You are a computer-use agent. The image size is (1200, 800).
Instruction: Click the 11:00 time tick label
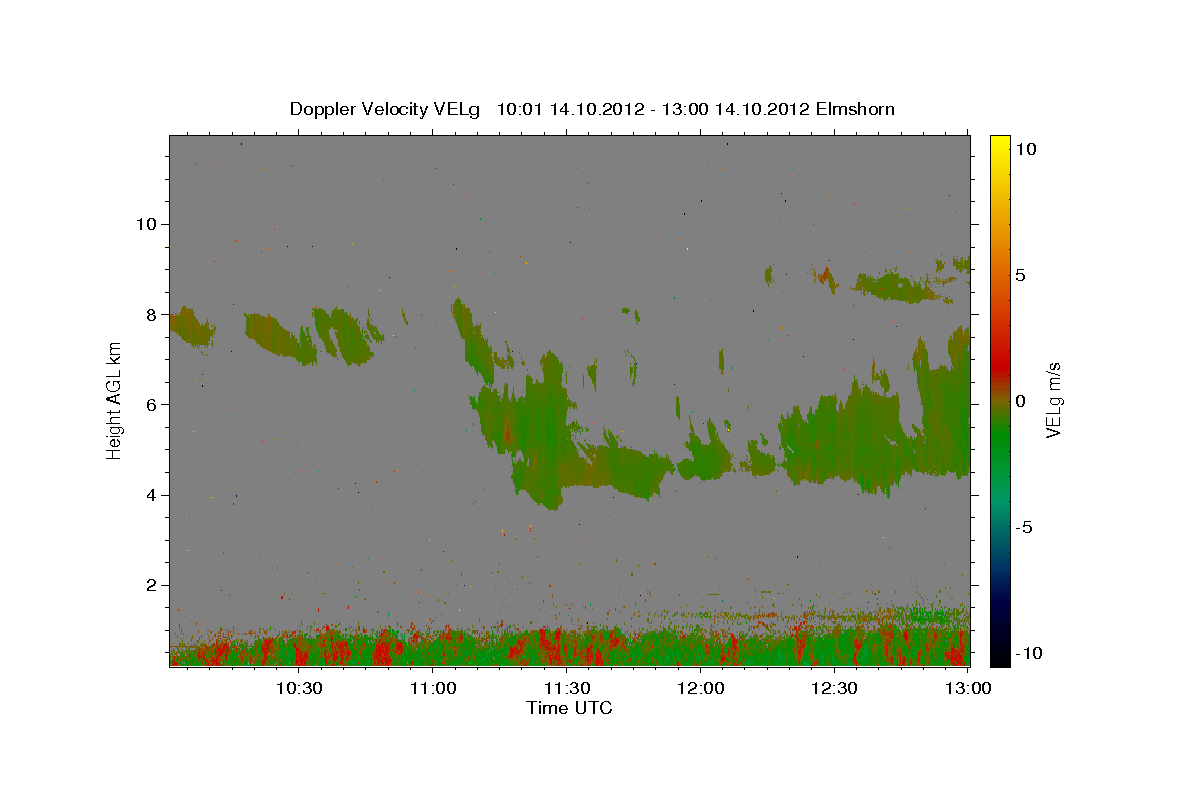point(432,688)
